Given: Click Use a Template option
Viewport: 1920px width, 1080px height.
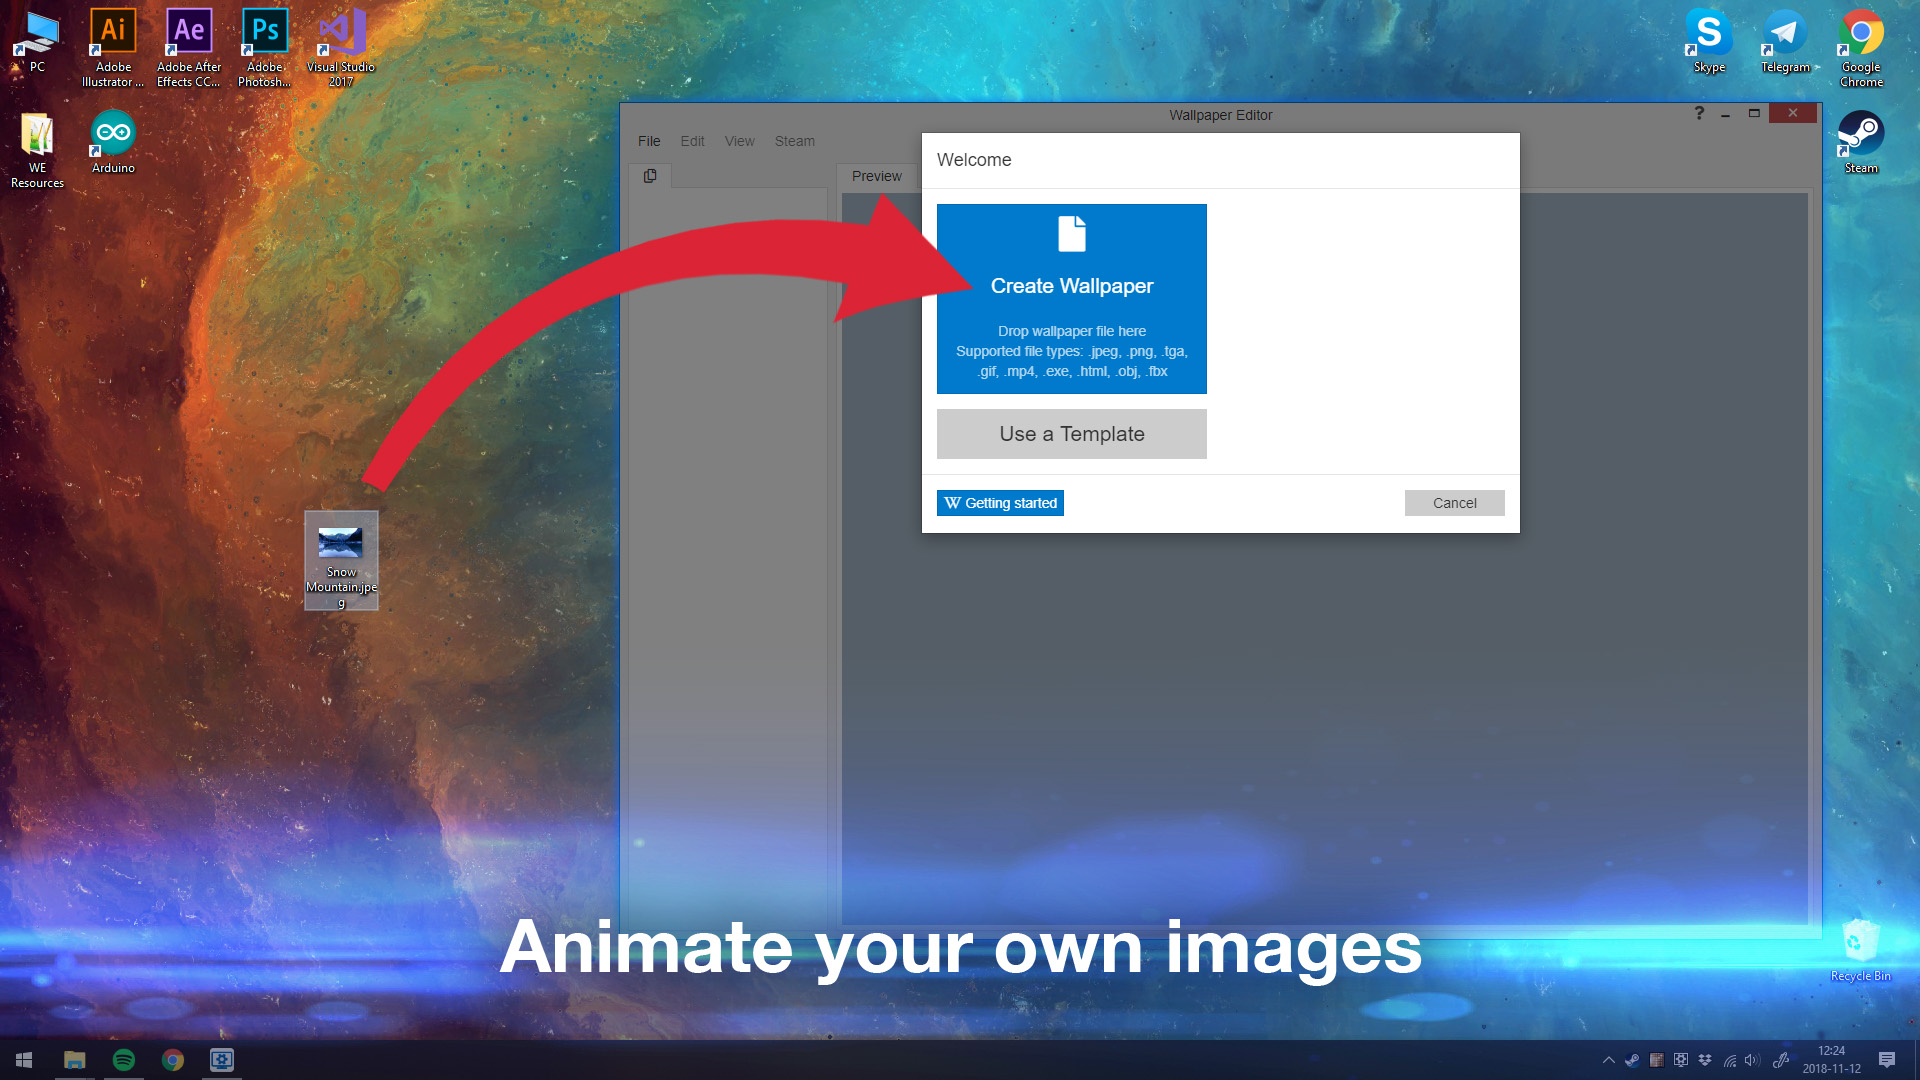Looking at the screenshot, I should [x=1071, y=433].
